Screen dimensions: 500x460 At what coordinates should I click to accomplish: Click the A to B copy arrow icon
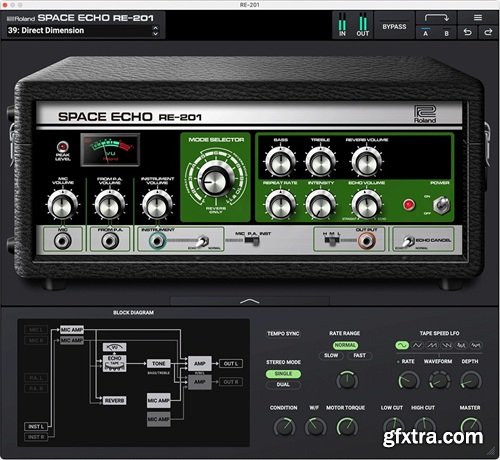click(436, 18)
